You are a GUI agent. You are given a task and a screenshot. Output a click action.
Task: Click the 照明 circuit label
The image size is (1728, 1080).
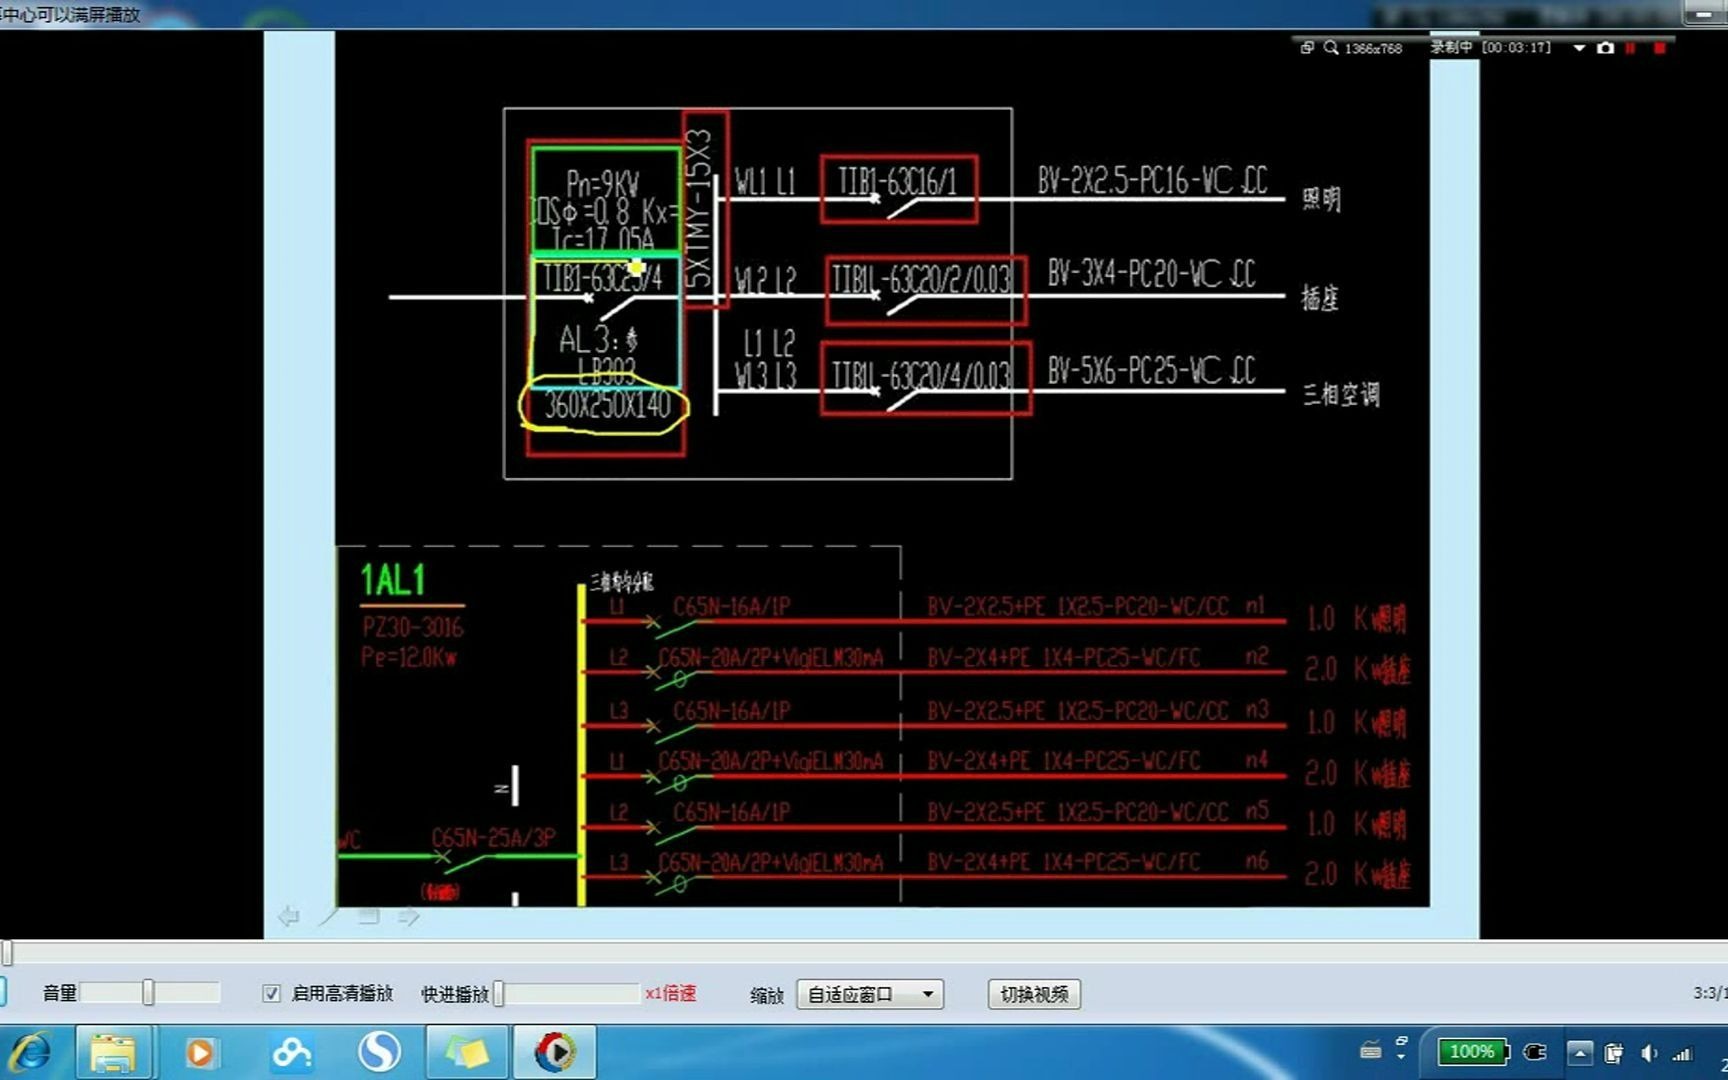click(x=1321, y=199)
